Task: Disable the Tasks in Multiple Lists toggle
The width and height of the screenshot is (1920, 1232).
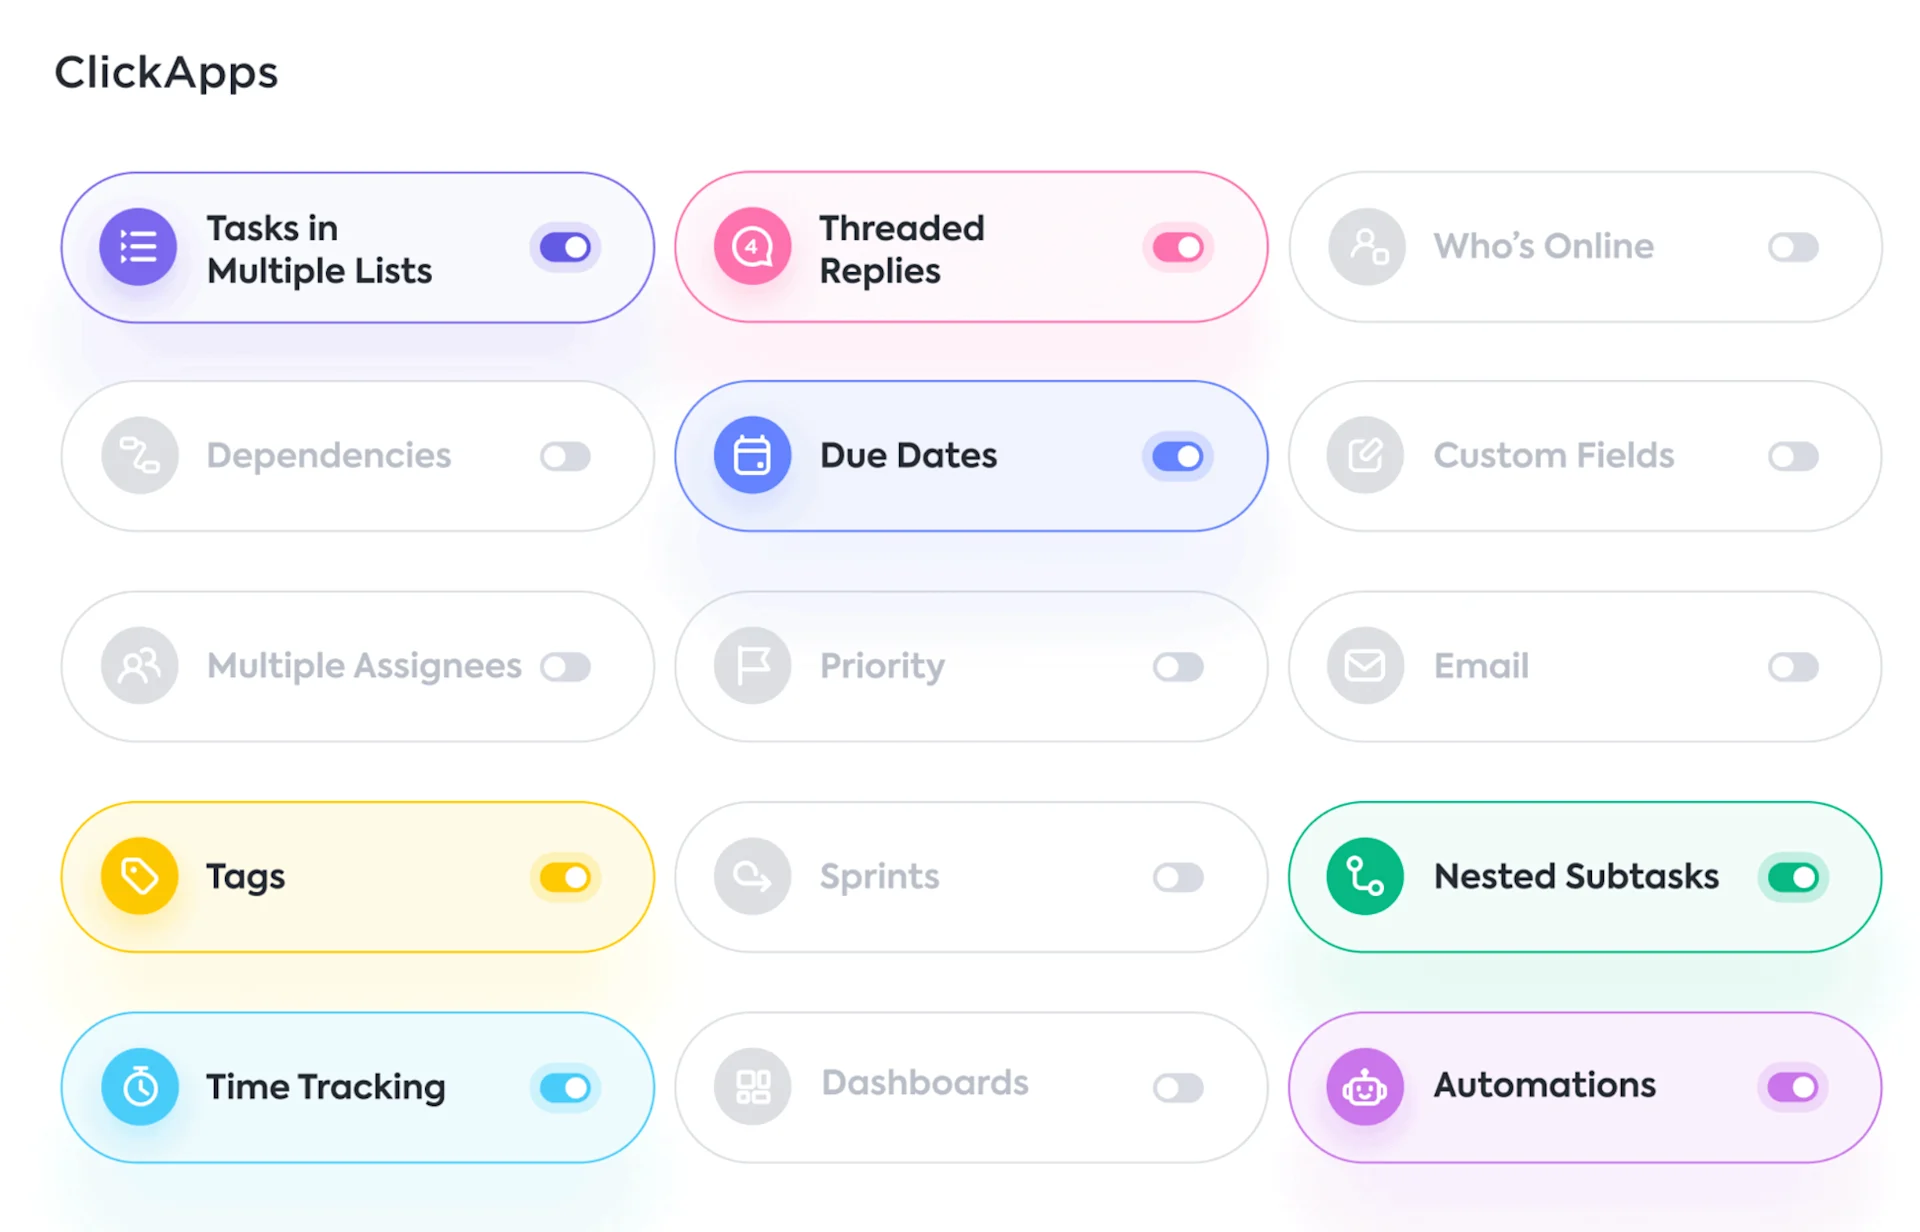Action: click(x=565, y=247)
